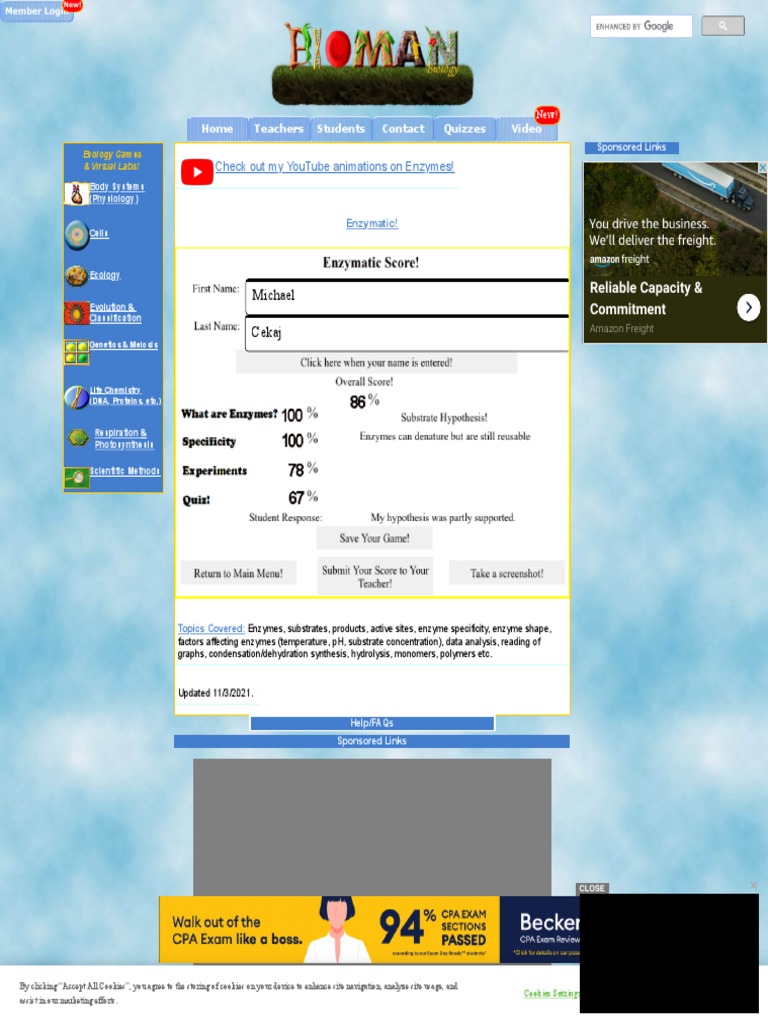Open the Video tab
The height and width of the screenshot is (1024, 768).
pyautogui.click(x=526, y=129)
